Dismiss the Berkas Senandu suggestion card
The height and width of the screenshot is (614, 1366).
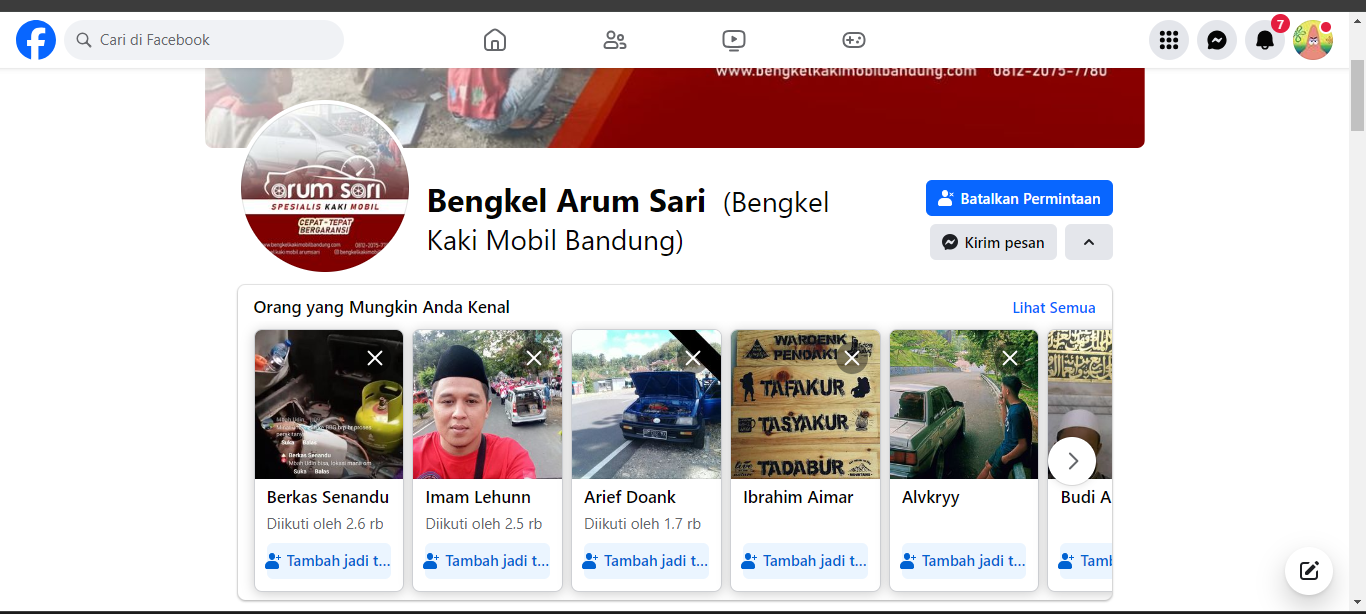[375, 358]
